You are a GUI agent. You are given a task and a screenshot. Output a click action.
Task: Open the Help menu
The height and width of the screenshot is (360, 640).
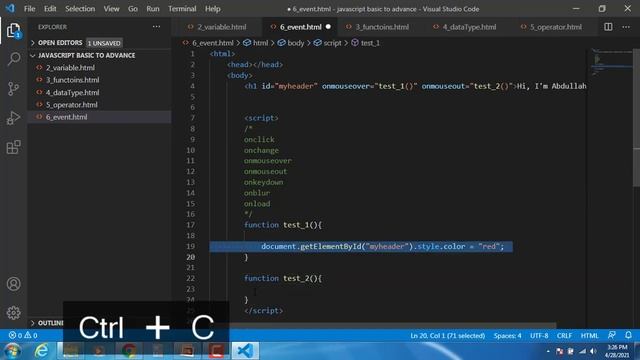click(213, 9)
